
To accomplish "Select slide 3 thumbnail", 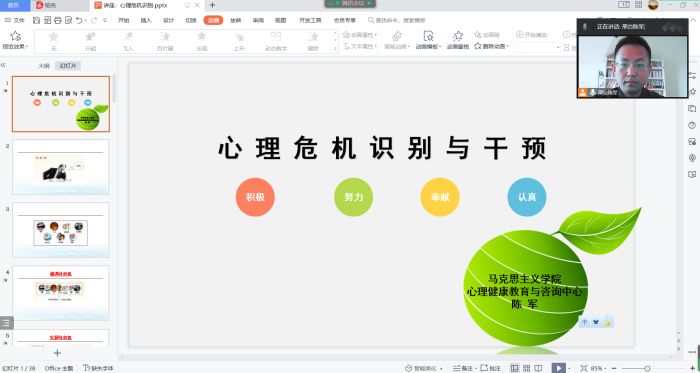I will click(61, 230).
